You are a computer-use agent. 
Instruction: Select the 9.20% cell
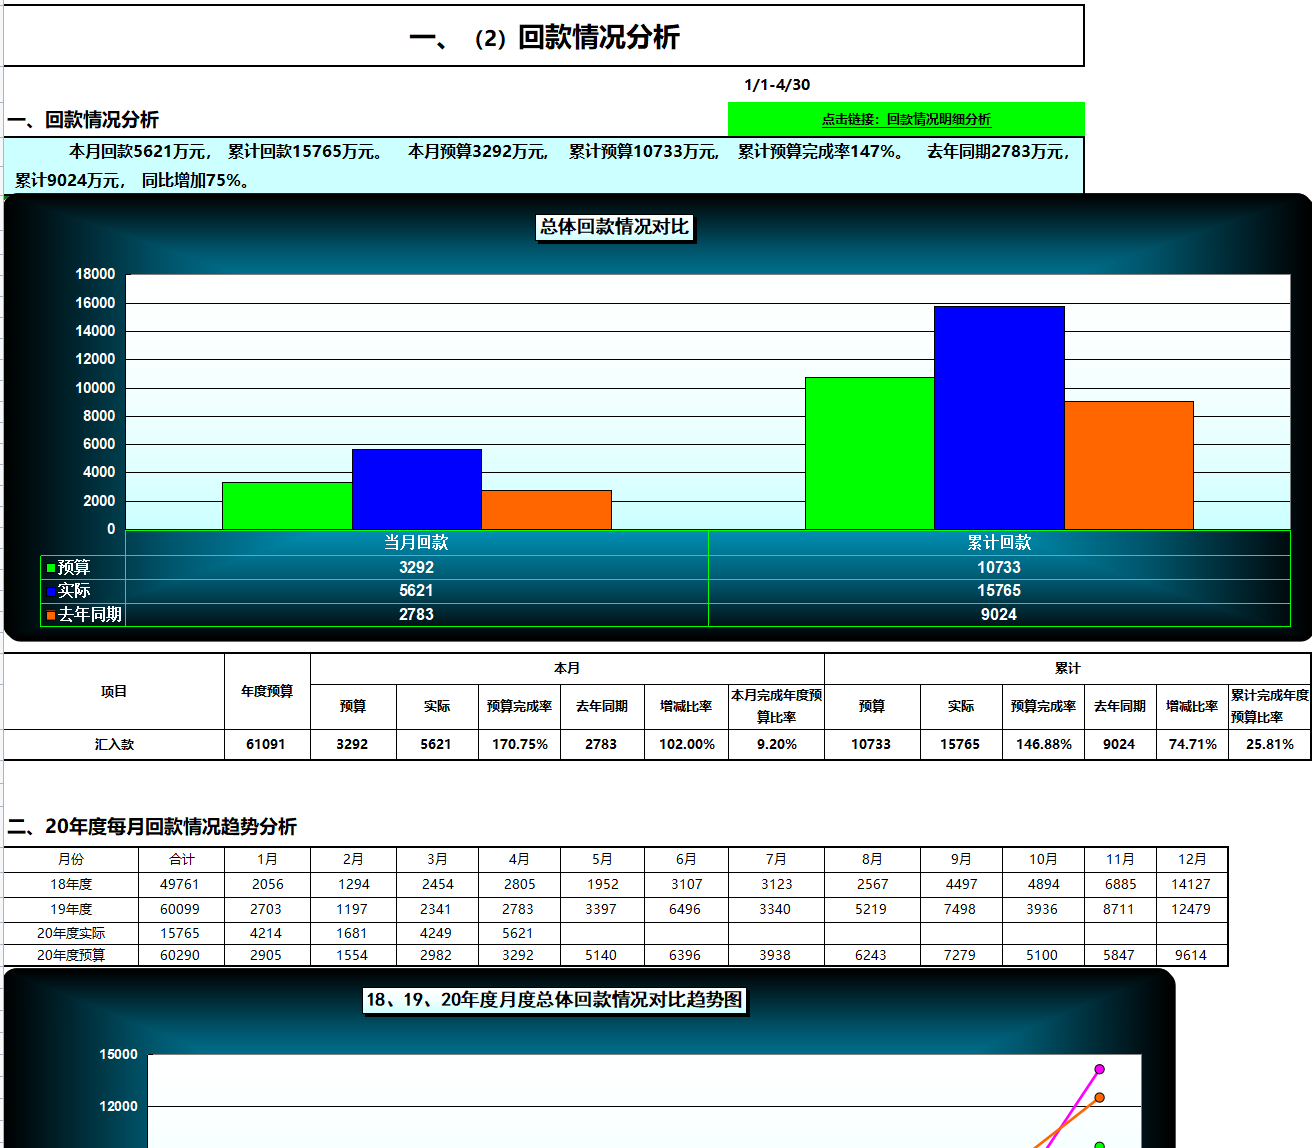coord(777,745)
